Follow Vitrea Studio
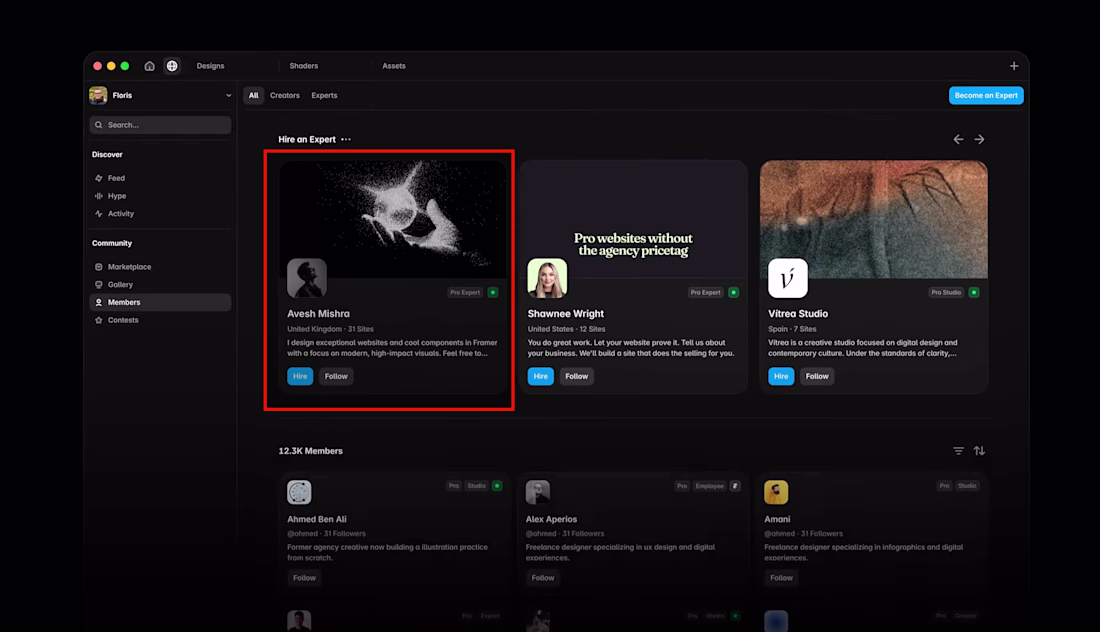Image resolution: width=1100 pixels, height=632 pixels. [817, 376]
